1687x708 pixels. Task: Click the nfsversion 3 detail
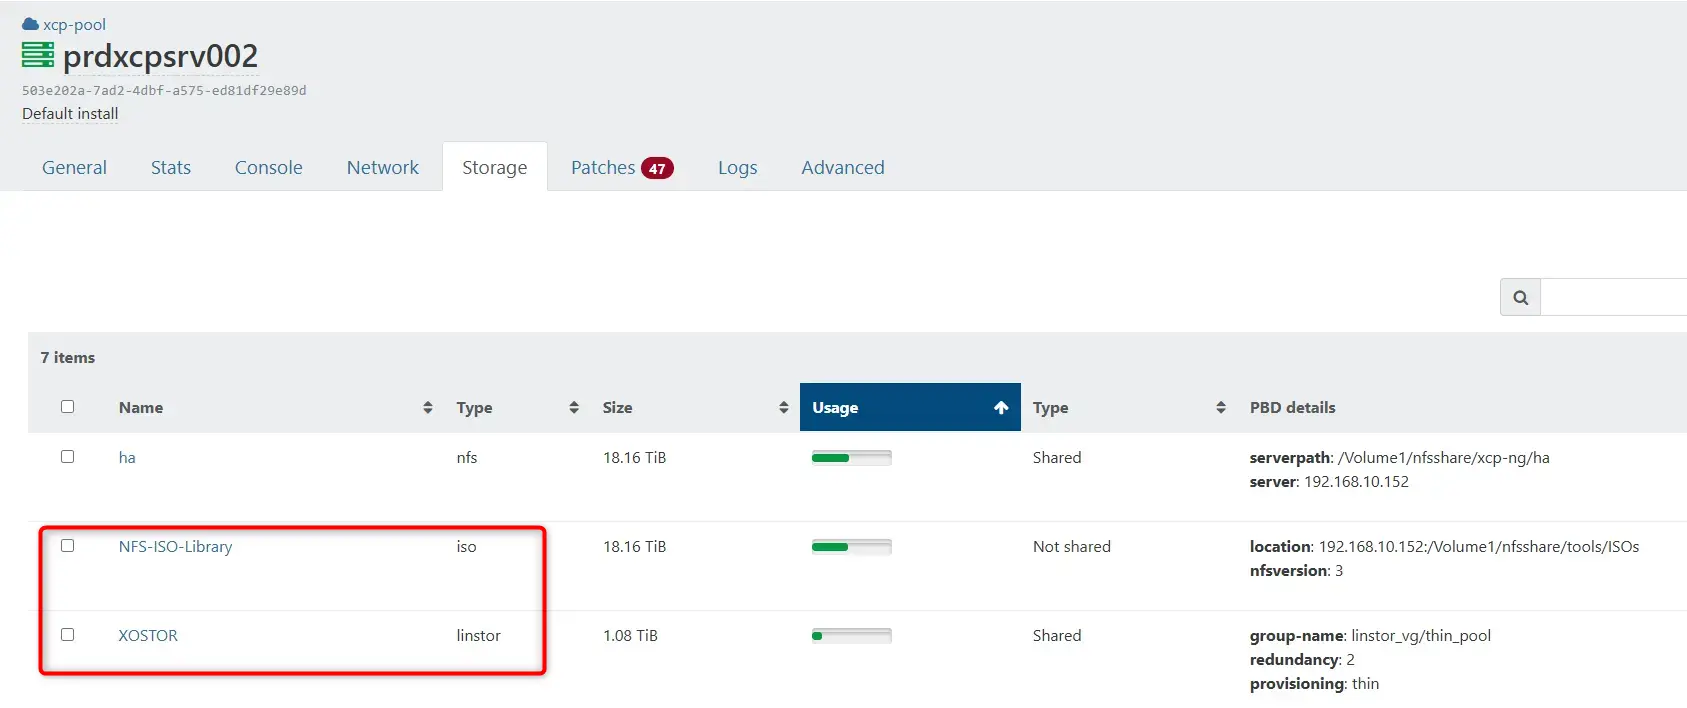tap(1296, 570)
